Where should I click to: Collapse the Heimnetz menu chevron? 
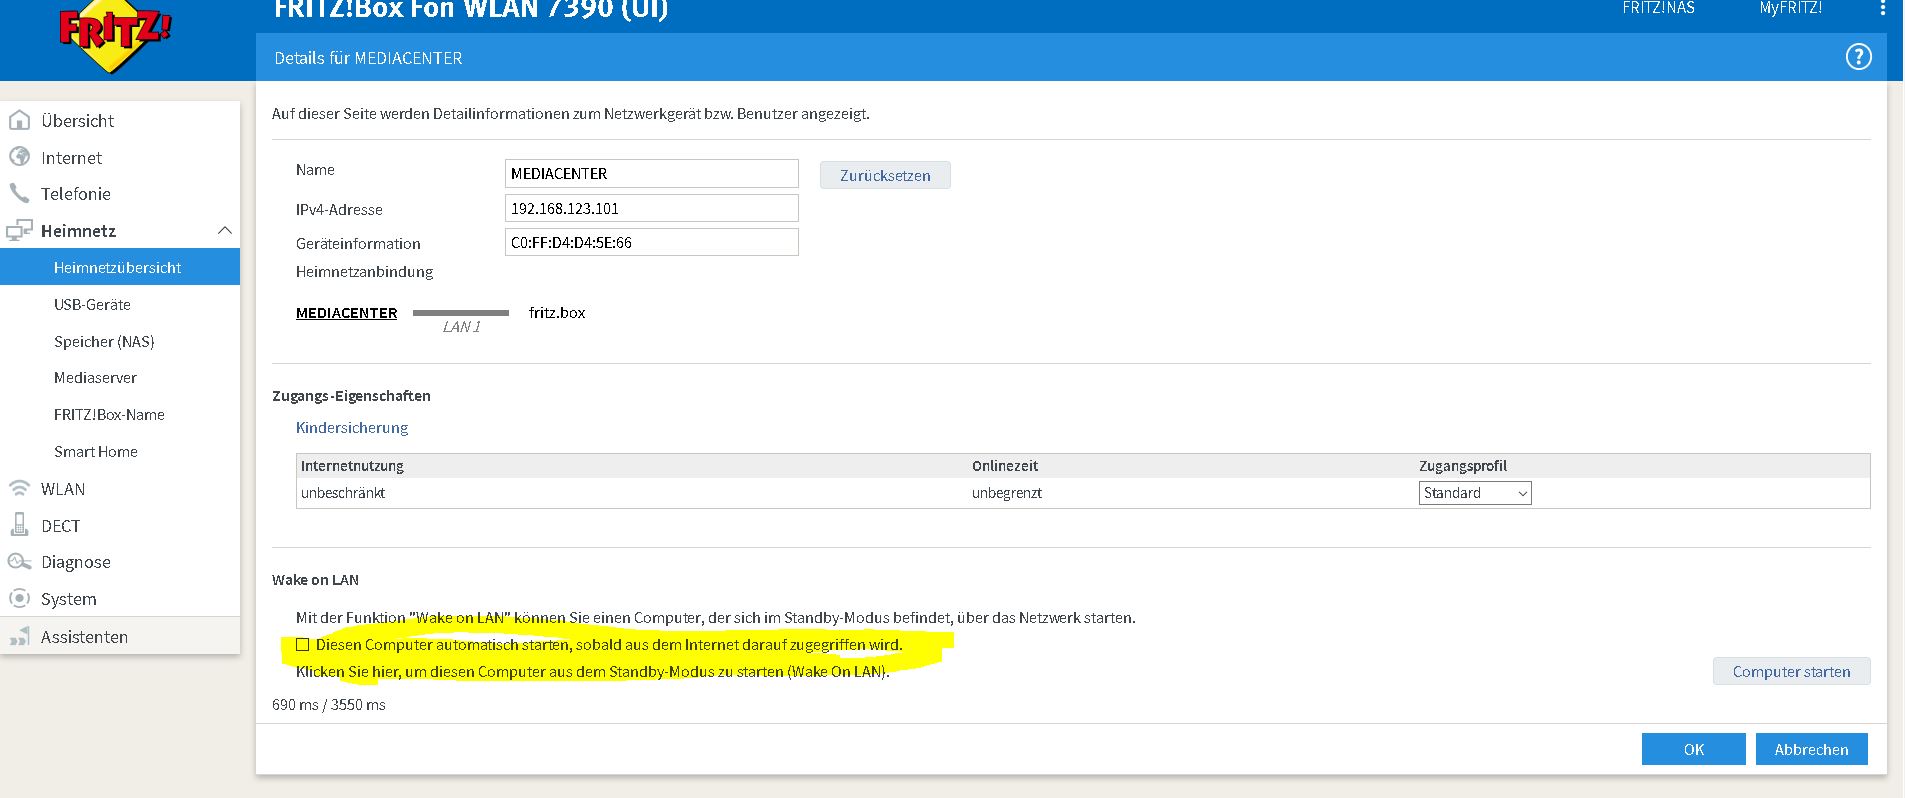[x=224, y=230]
